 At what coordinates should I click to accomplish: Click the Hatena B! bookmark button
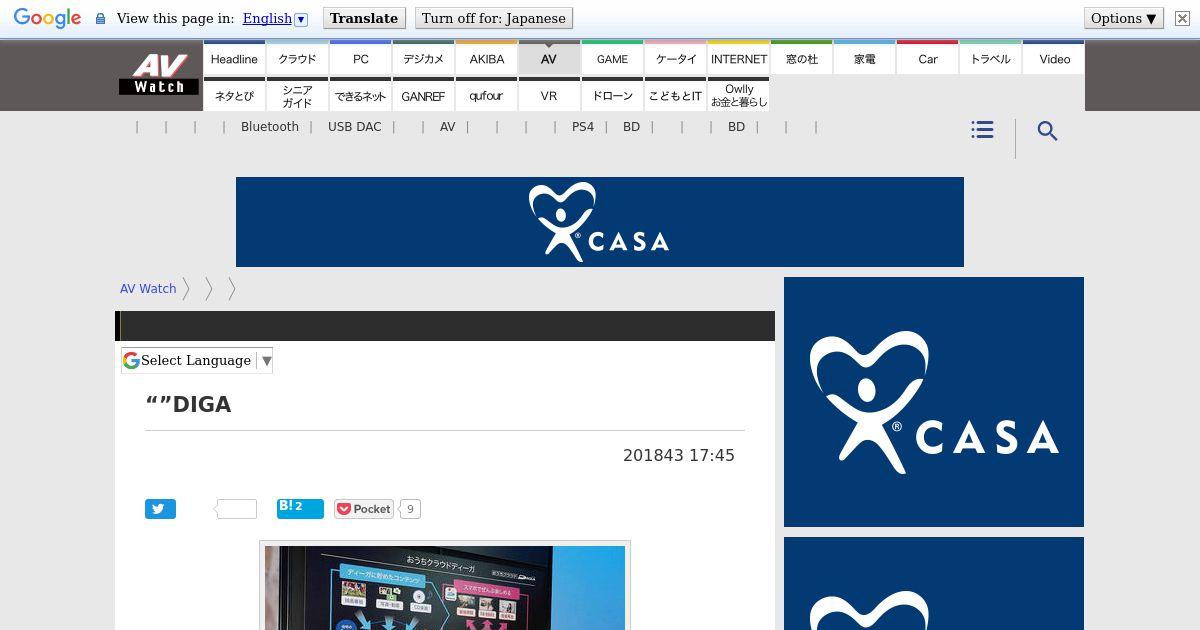pyautogui.click(x=300, y=508)
